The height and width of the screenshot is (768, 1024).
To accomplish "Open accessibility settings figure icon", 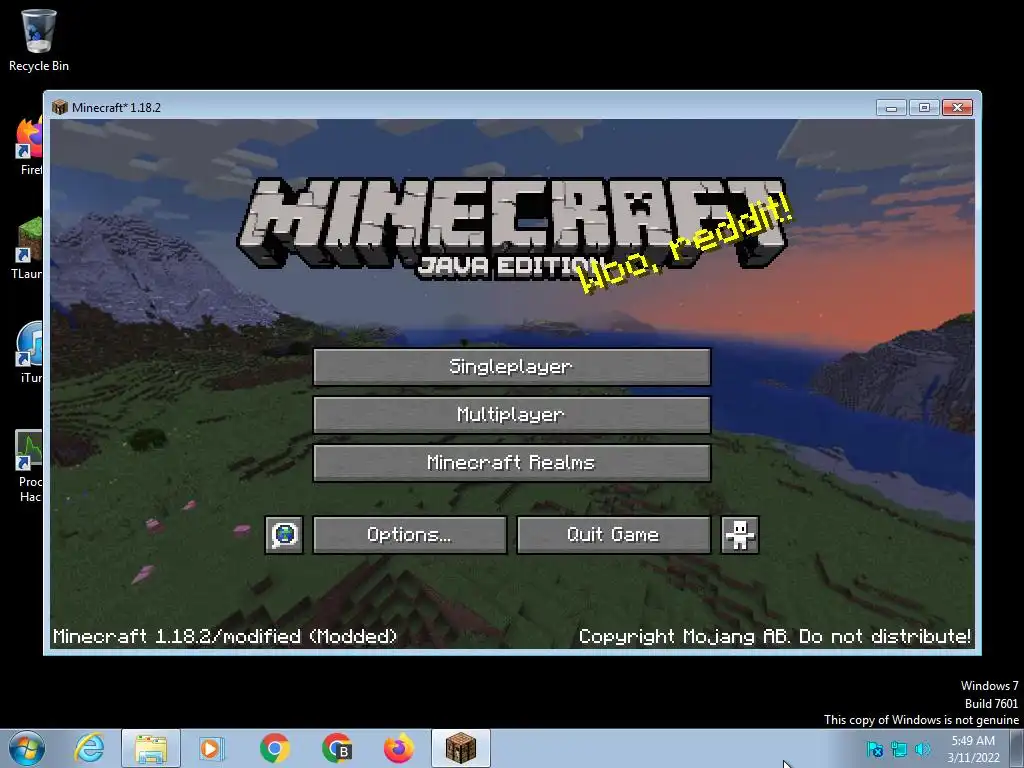I will click(739, 535).
